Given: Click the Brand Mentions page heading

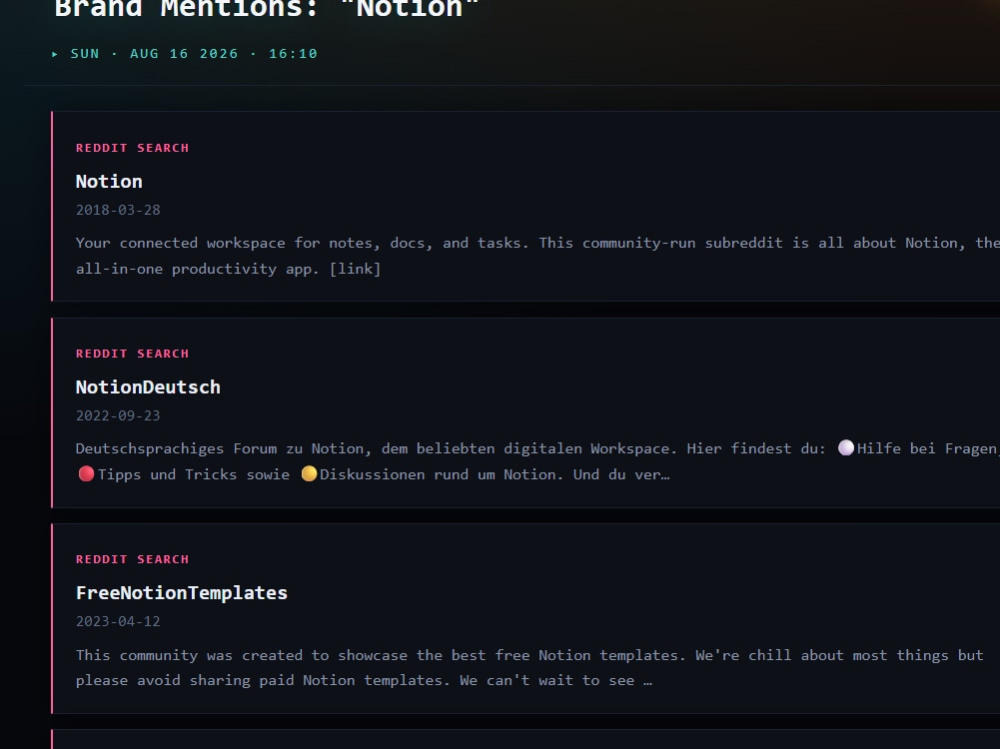Looking at the screenshot, I should [x=267, y=9].
